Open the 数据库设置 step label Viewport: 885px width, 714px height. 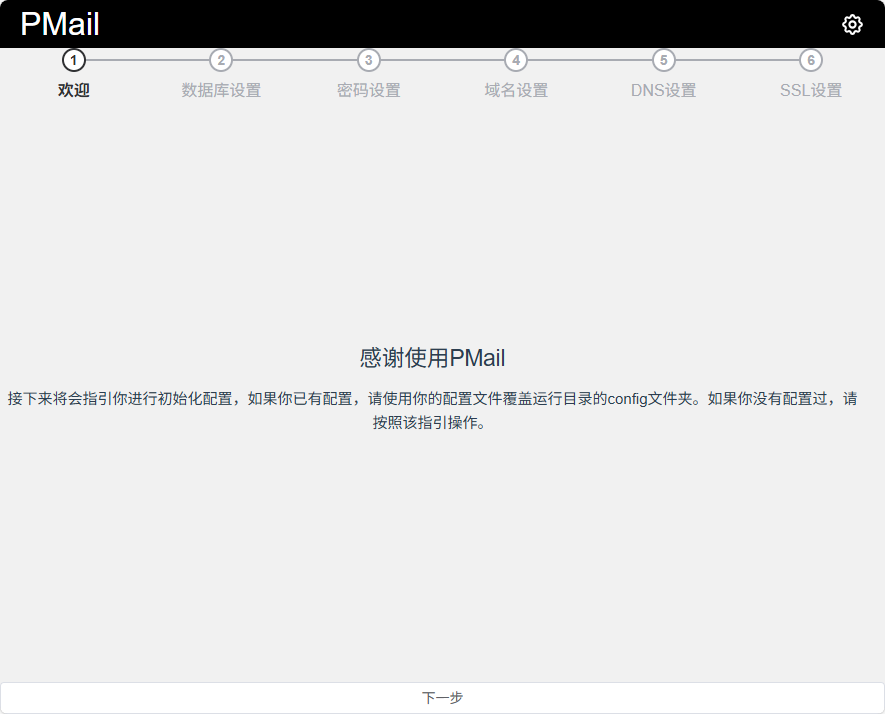(221, 90)
